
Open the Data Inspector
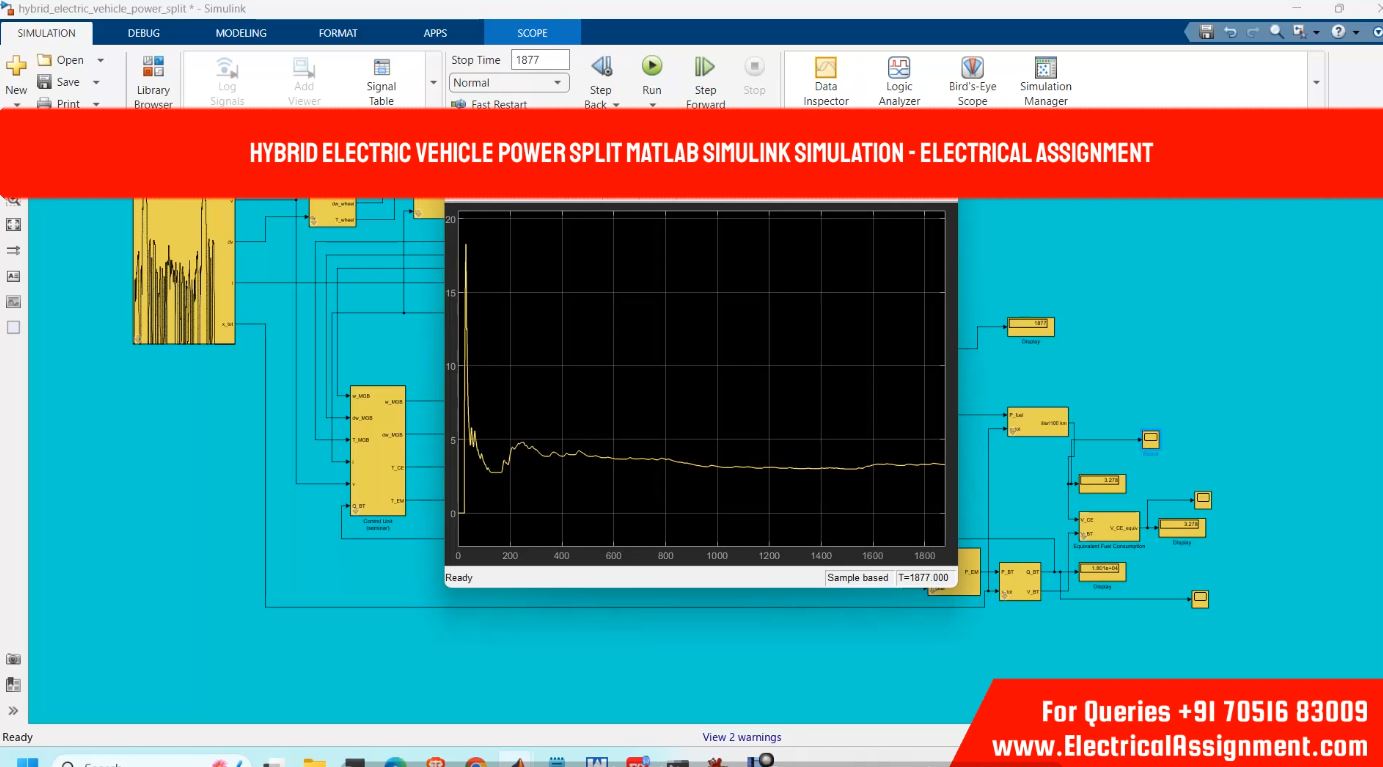[826, 78]
